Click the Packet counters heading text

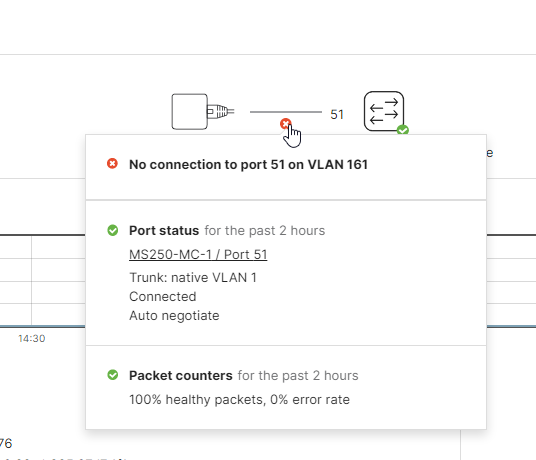181,376
